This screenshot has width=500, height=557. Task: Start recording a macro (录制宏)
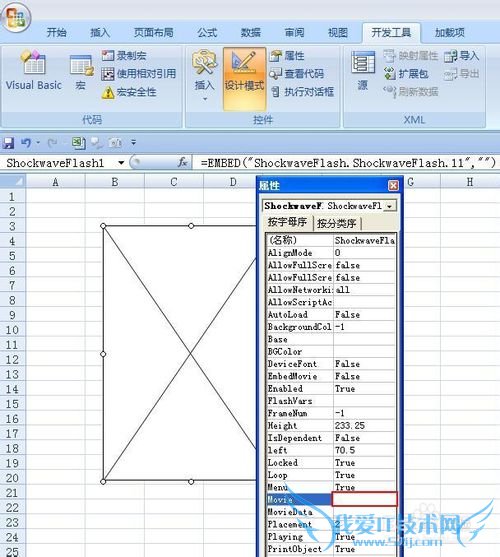(124, 55)
